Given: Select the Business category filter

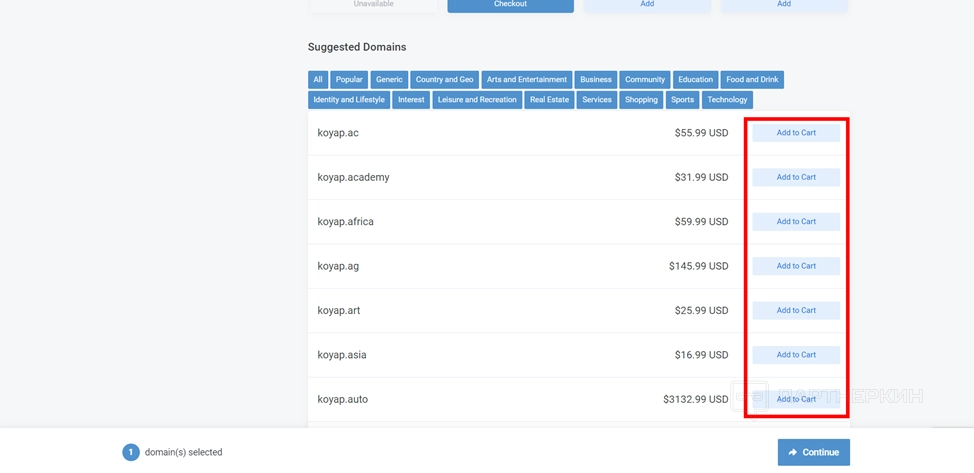Looking at the screenshot, I should tap(596, 80).
